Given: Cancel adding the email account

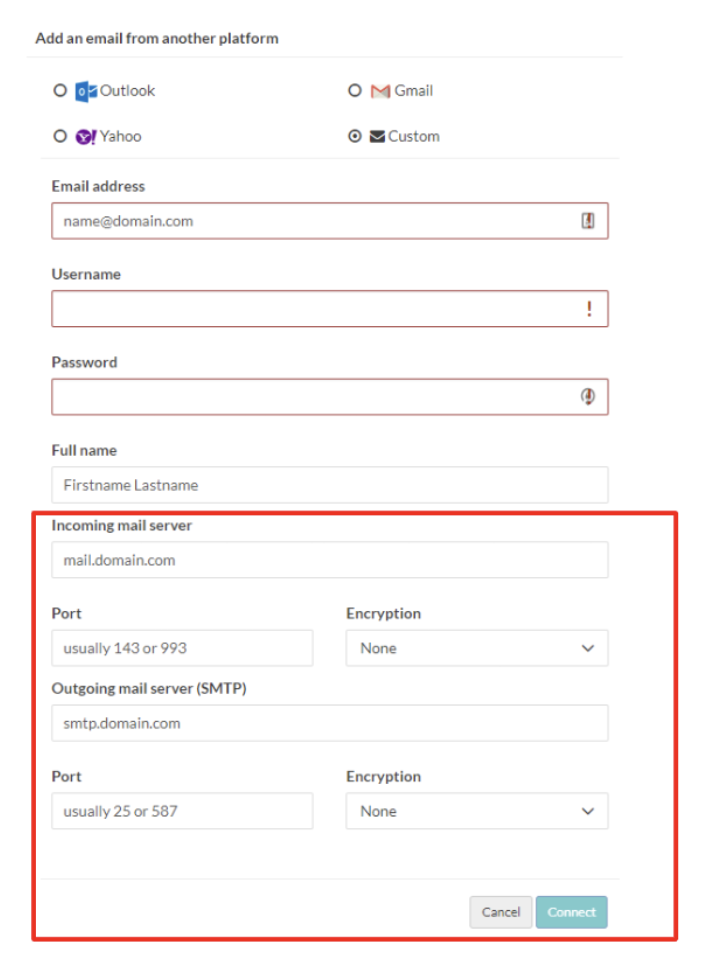Looking at the screenshot, I should (x=500, y=912).
